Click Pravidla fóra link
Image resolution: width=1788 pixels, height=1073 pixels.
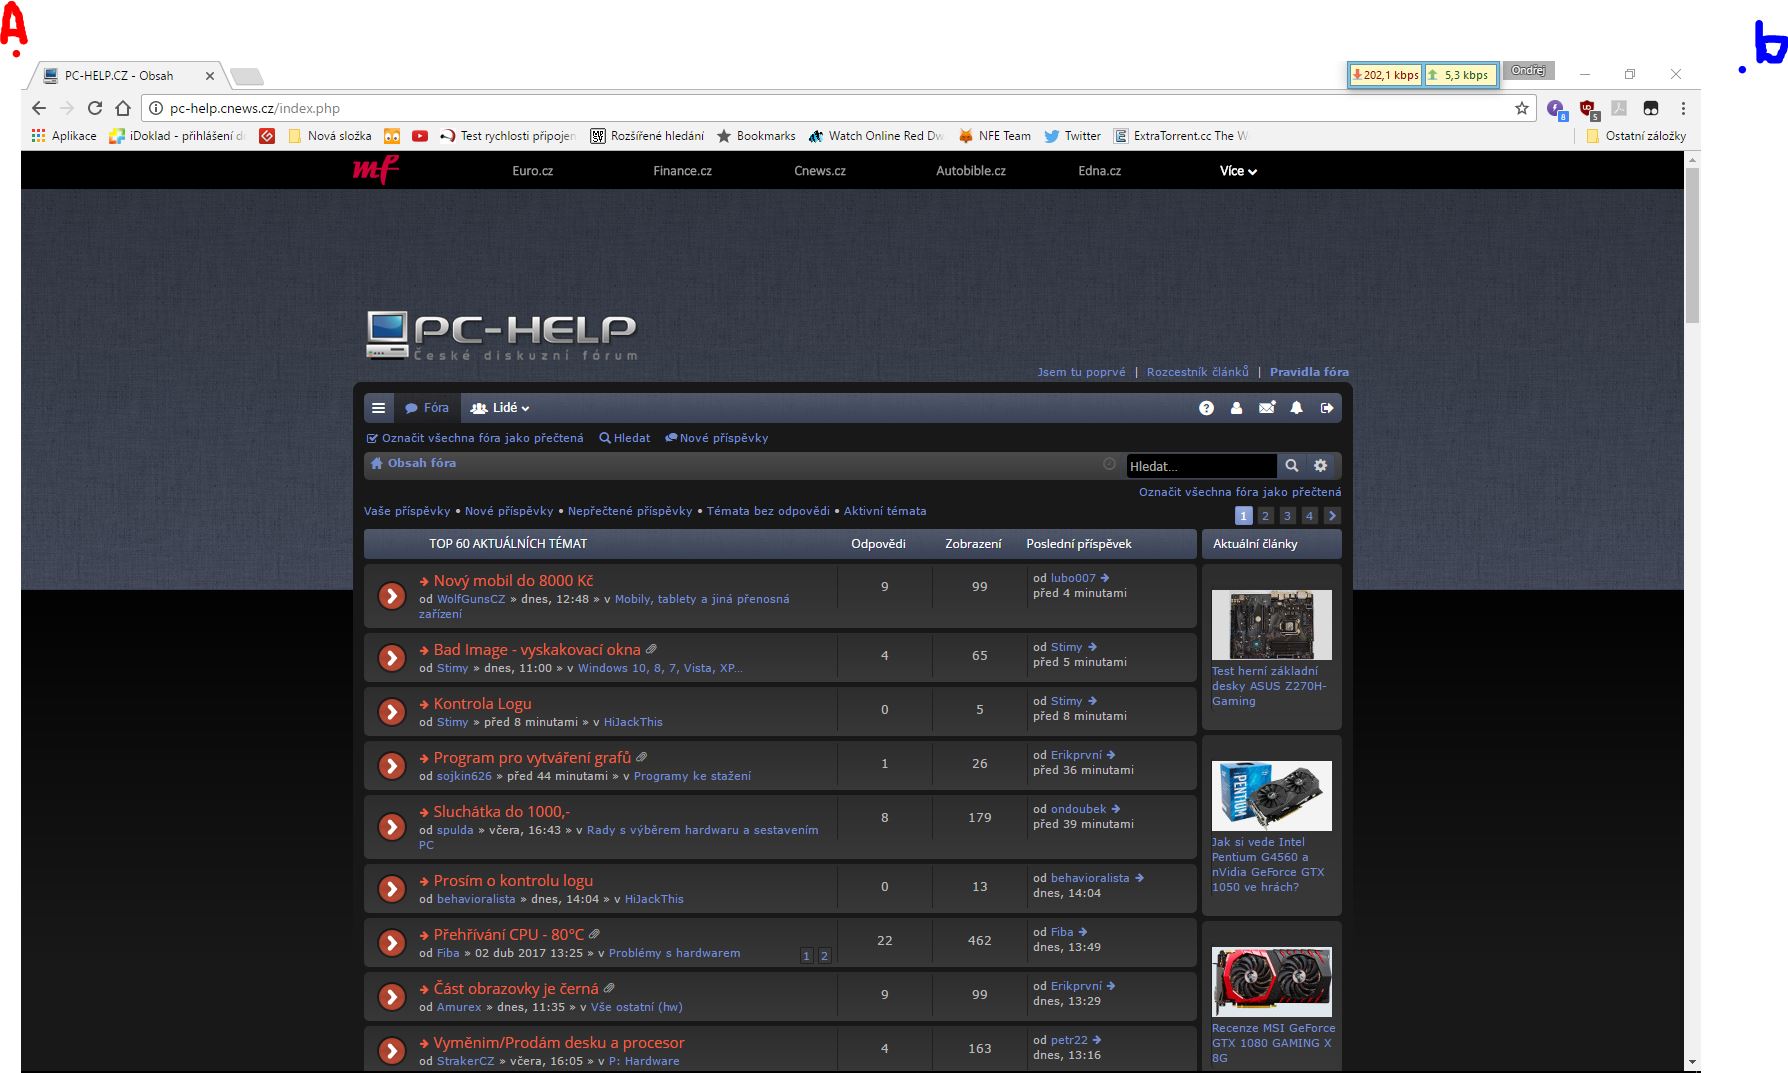click(1309, 372)
